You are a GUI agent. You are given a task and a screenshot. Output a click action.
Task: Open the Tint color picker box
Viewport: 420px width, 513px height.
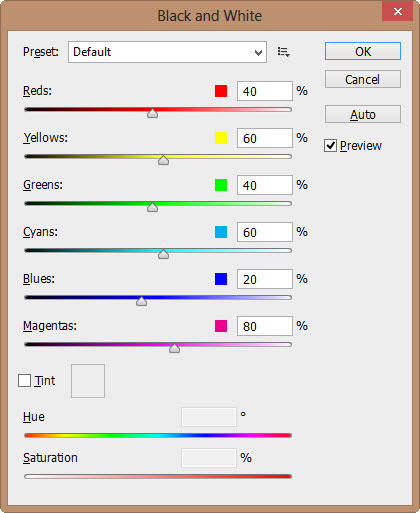click(88, 381)
